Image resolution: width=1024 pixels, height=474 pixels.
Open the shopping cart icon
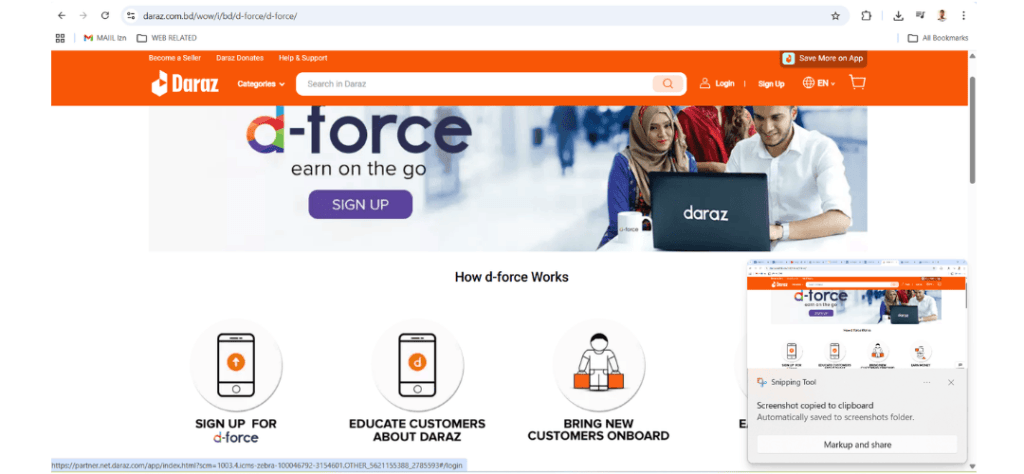point(857,82)
